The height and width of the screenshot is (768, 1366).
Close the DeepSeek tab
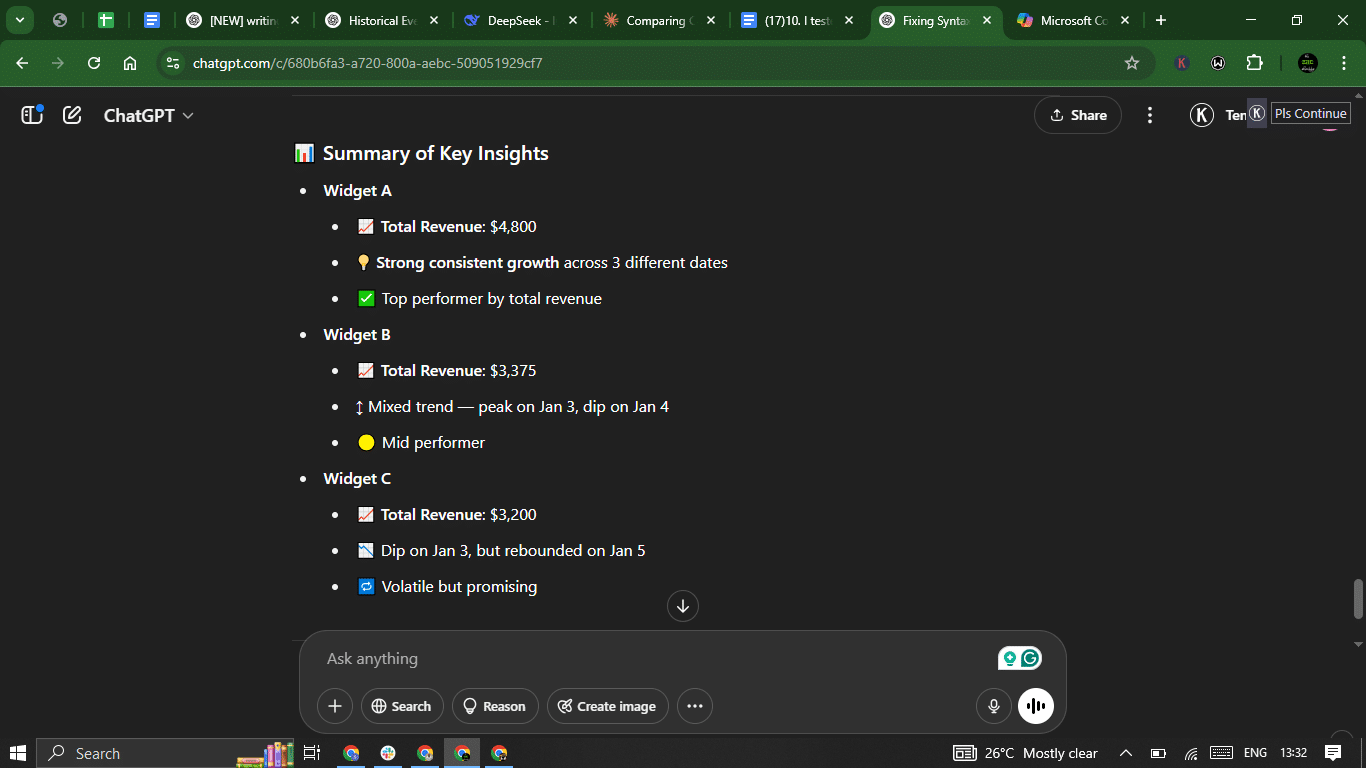(x=572, y=20)
